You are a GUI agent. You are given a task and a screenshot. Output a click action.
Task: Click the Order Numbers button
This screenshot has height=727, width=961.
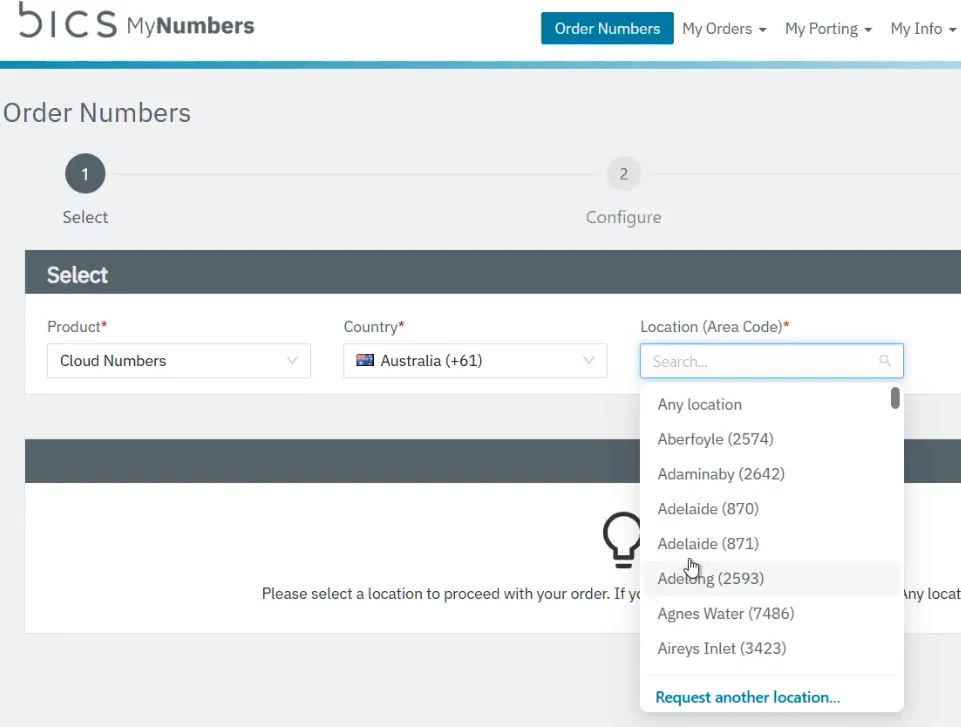tap(607, 29)
